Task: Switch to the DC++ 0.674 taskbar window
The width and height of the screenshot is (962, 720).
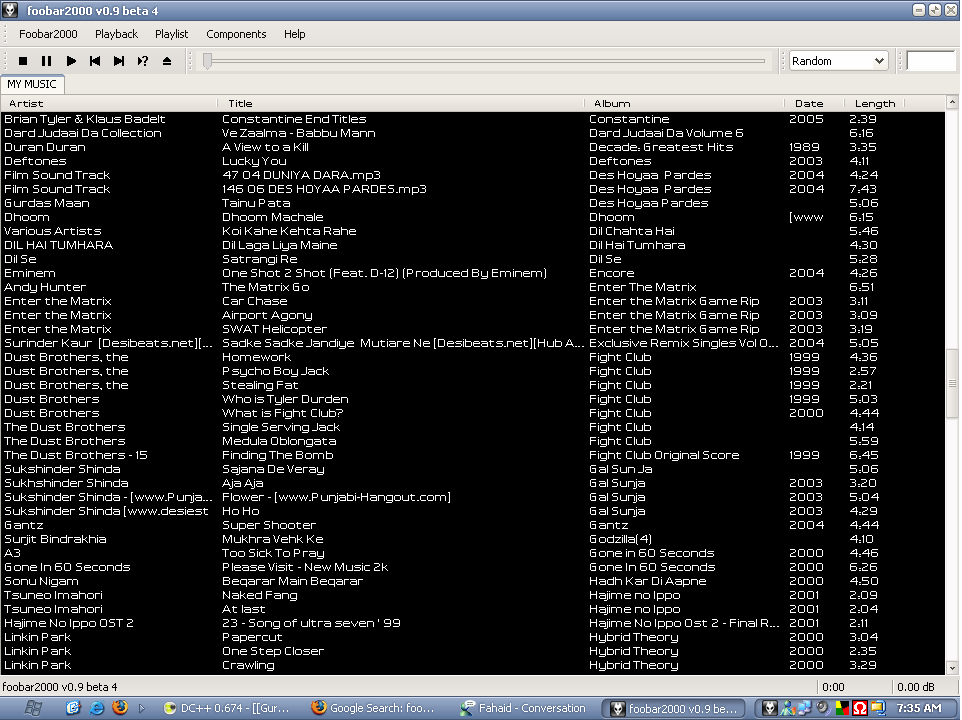Action: pyautogui.click(x=226, y=708)
